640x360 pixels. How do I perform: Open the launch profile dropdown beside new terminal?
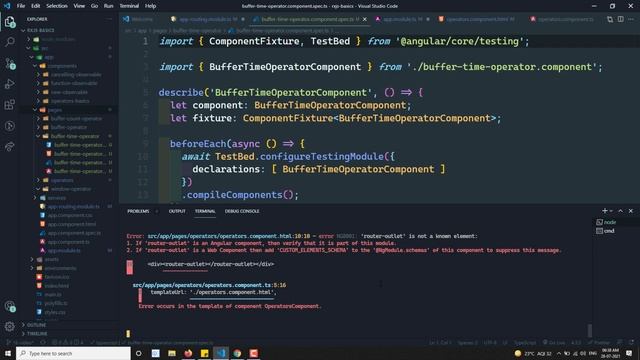click(611, 211)
